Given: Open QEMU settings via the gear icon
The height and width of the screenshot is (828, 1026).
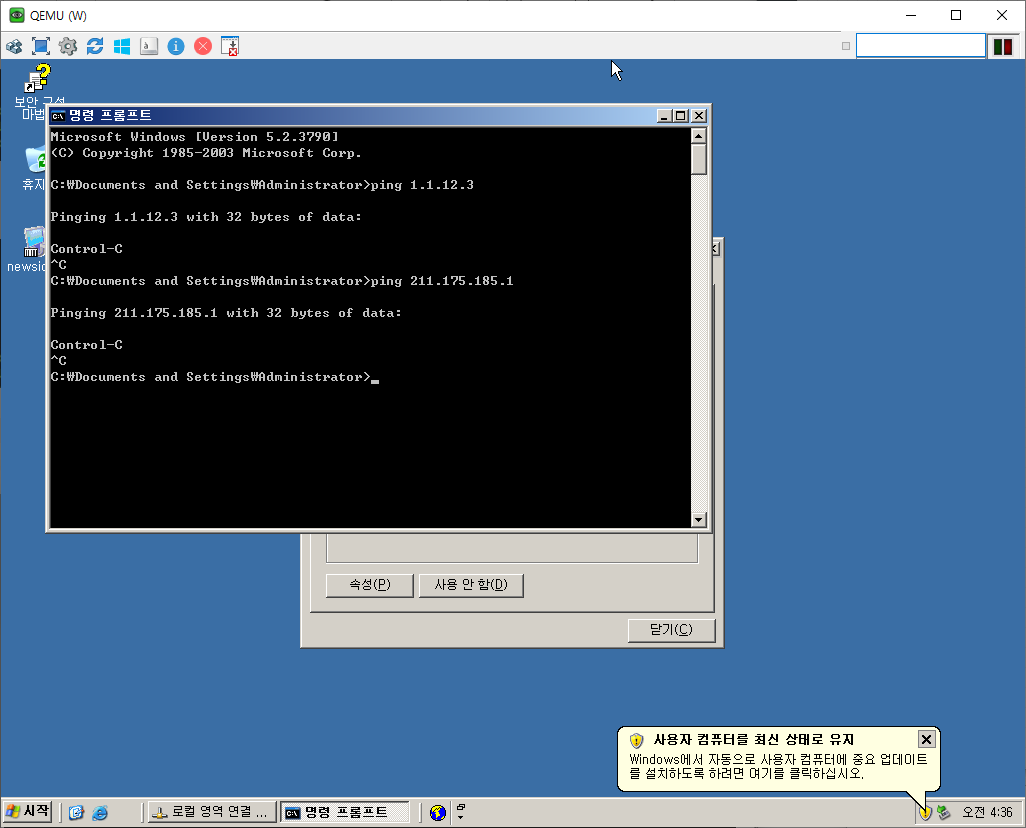Looking at the screenshot, I should tap(68, 46).
